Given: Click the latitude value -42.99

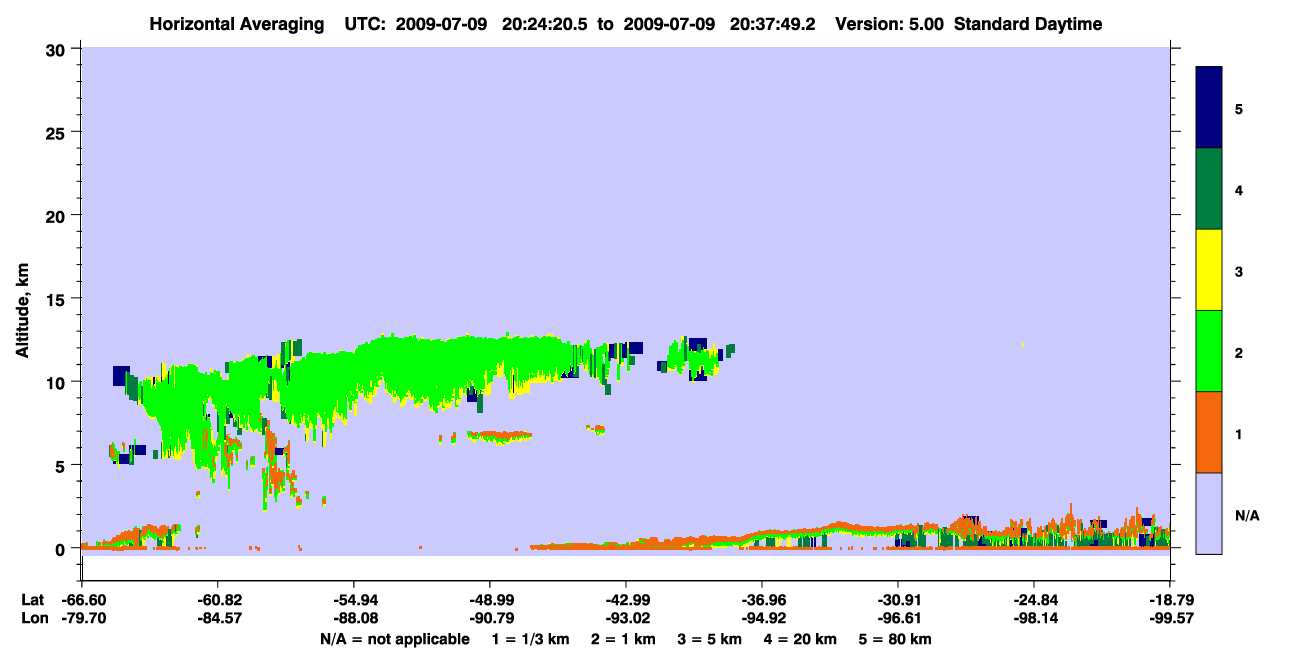Looking at the screenshot, I should (626, 600).
